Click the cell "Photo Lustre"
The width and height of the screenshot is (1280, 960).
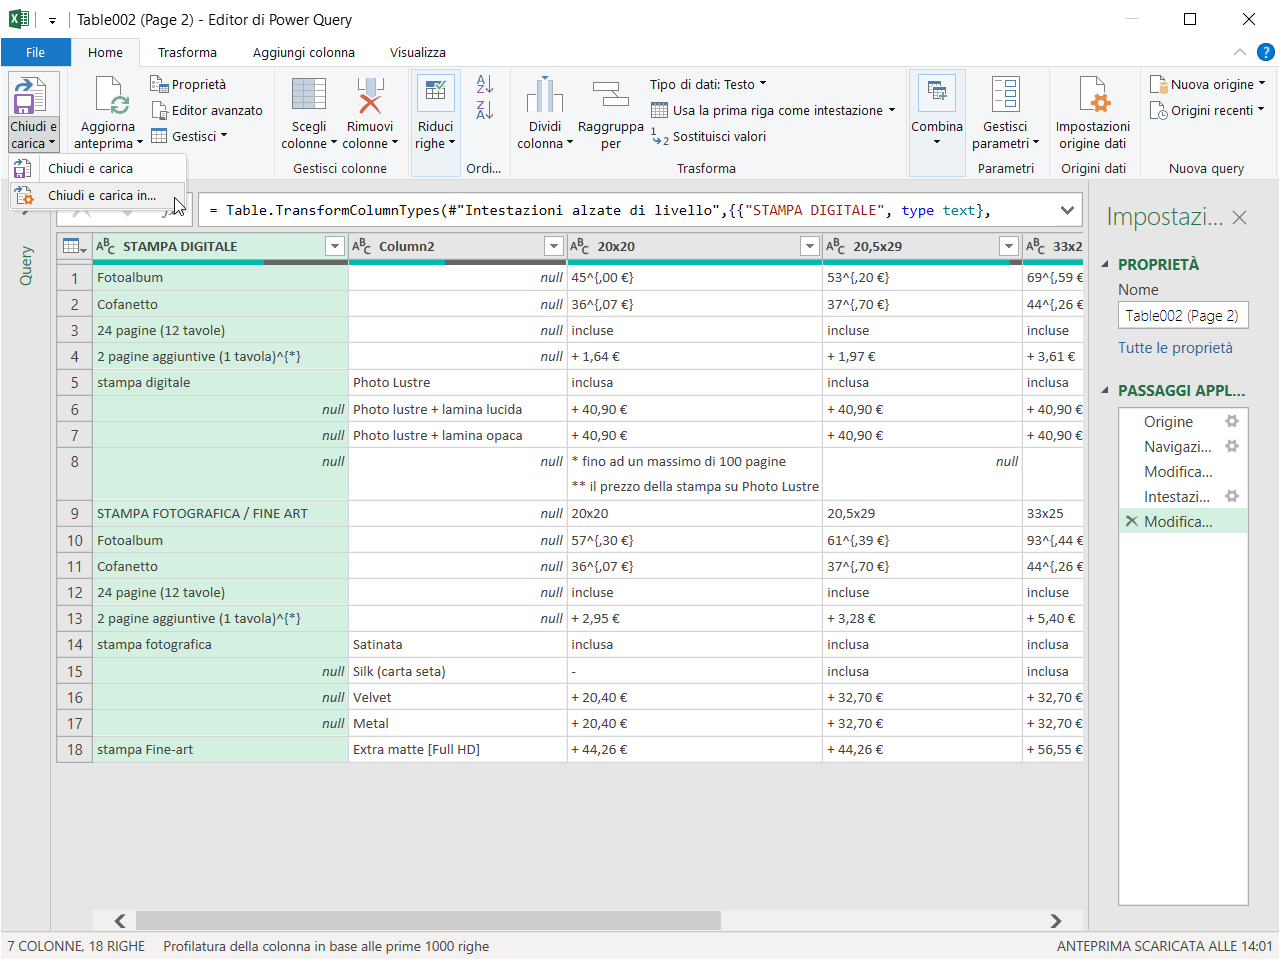coord(457,382)
